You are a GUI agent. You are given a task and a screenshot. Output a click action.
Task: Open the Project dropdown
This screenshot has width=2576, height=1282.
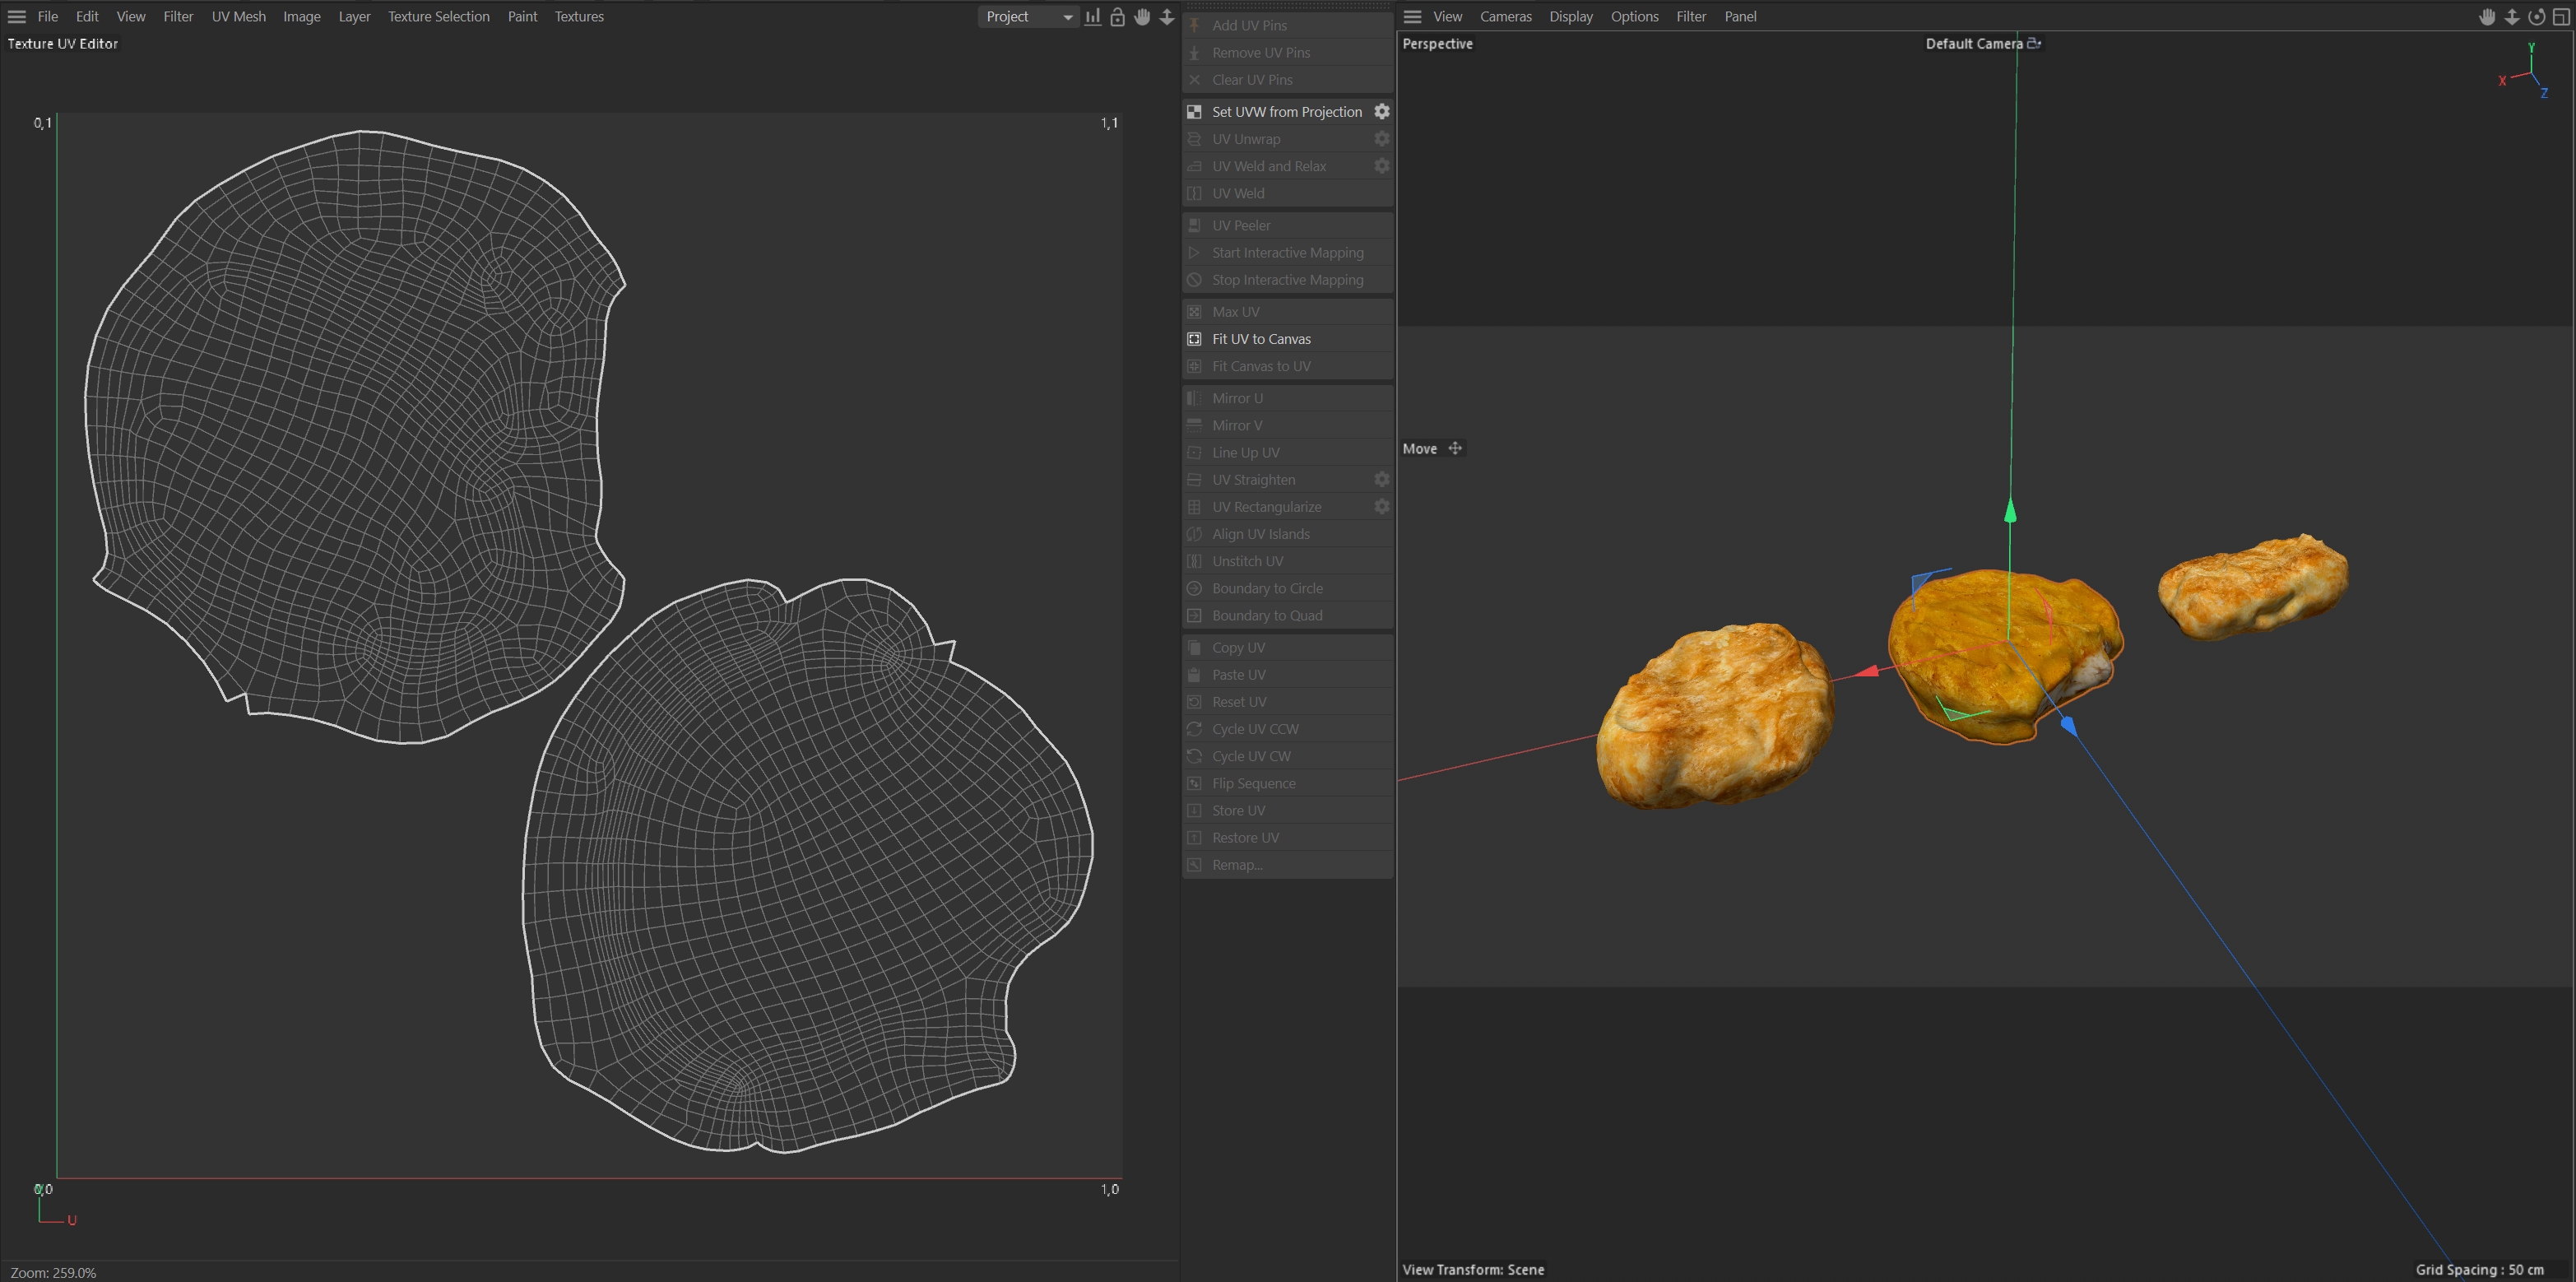pos(1028,16)
